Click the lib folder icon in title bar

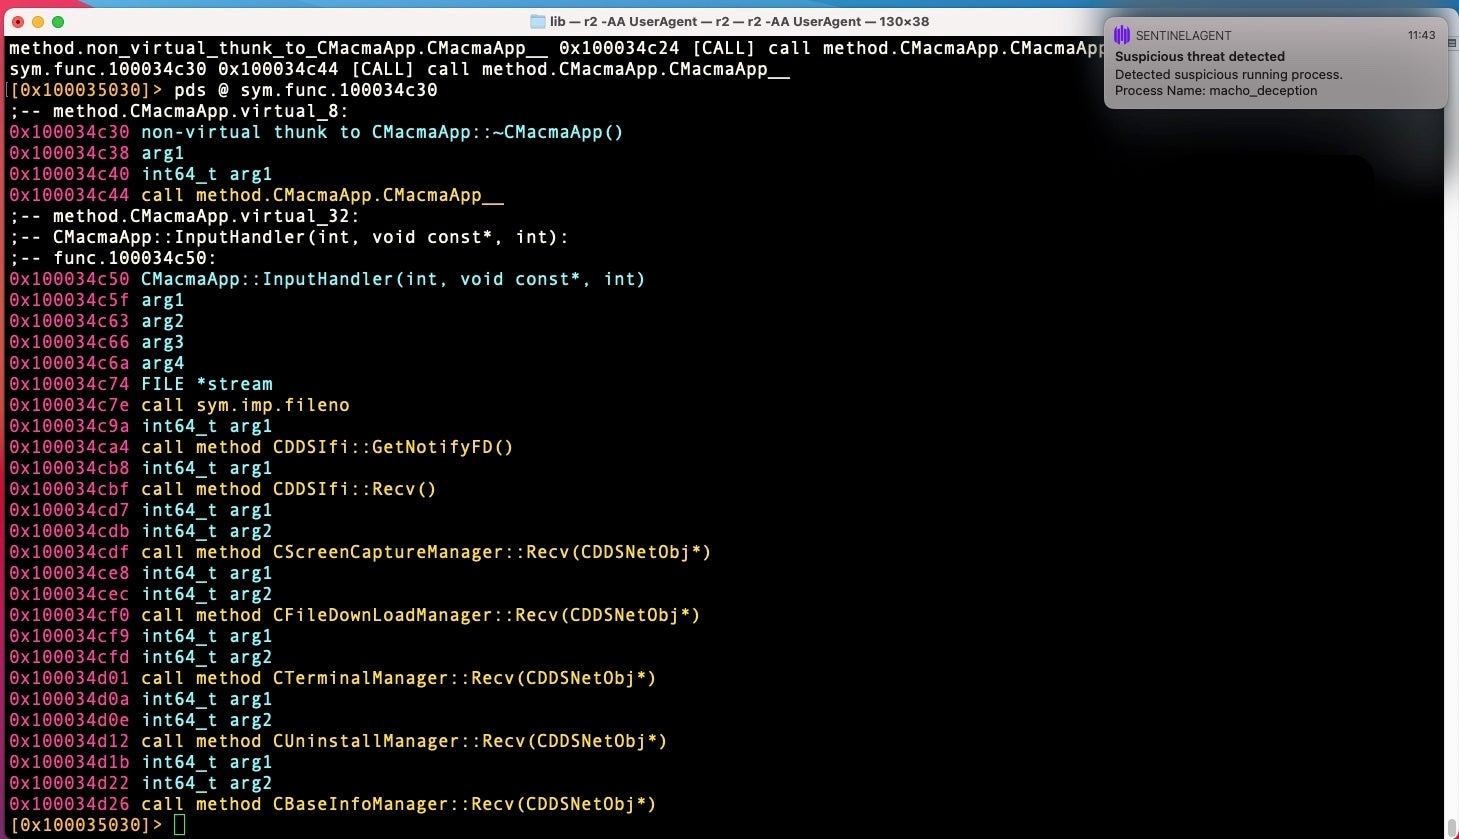pos(538,21)
